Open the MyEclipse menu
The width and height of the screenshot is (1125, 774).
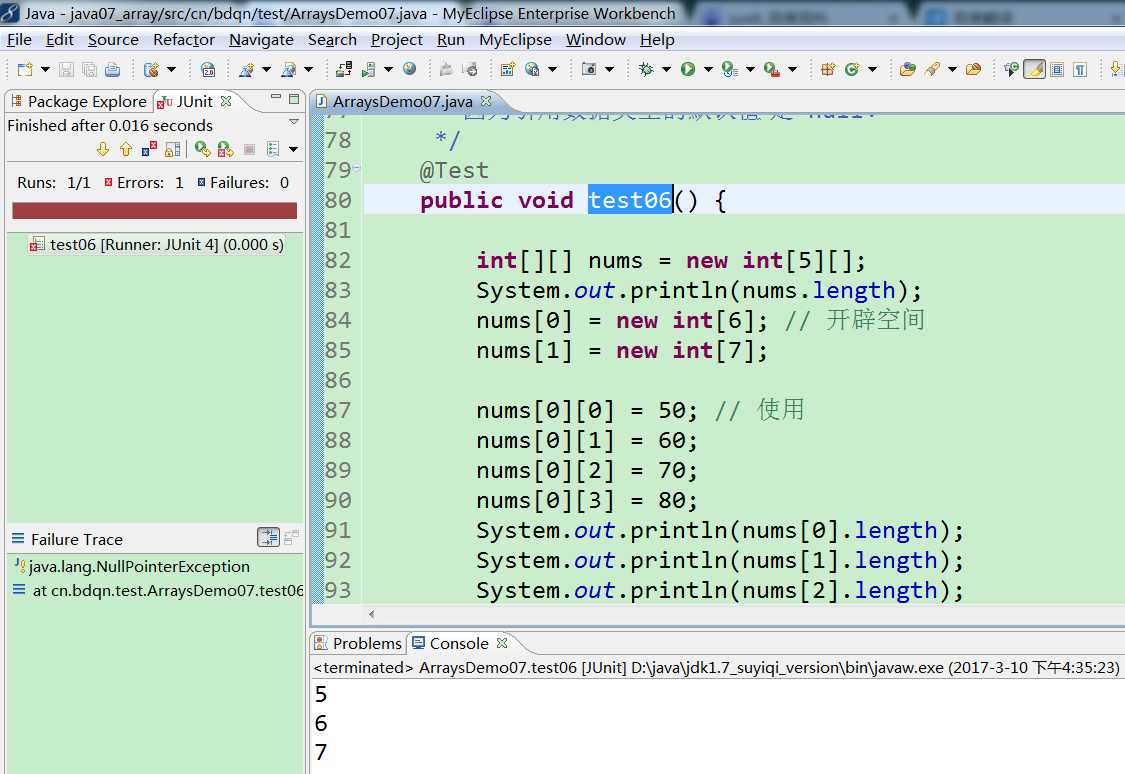(515, 39)
